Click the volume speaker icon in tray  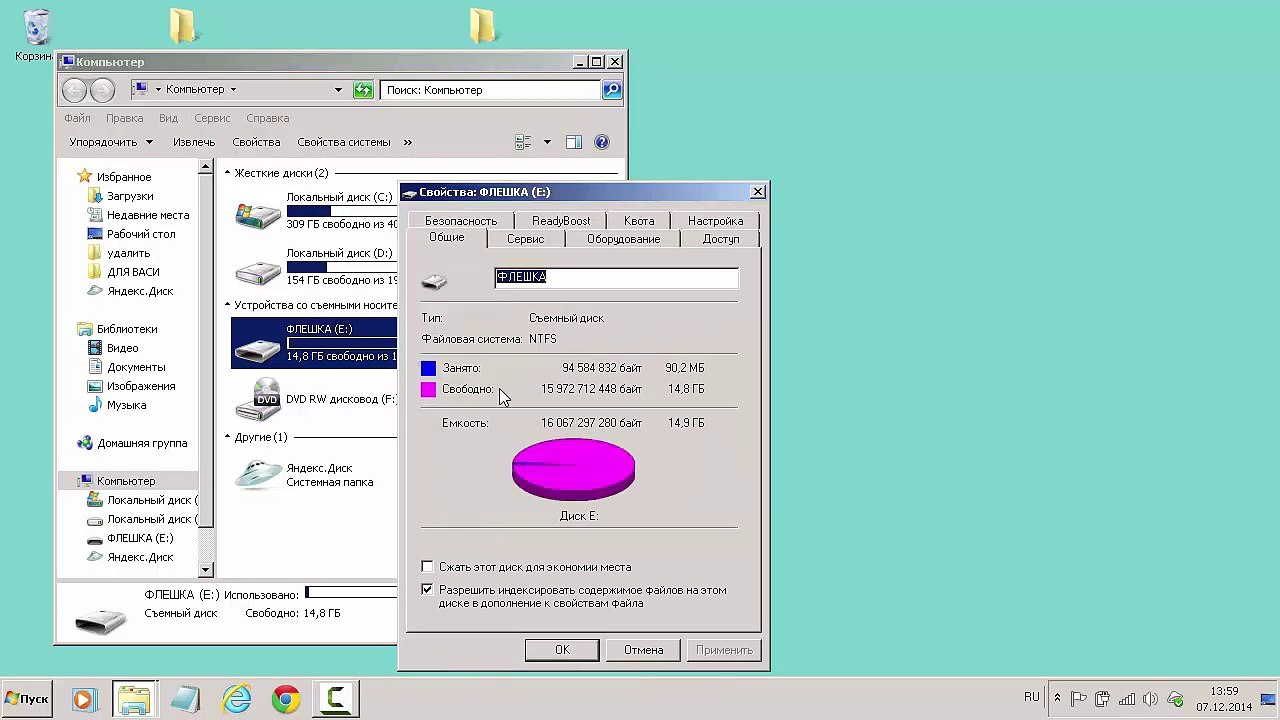tap(1150, 699)
